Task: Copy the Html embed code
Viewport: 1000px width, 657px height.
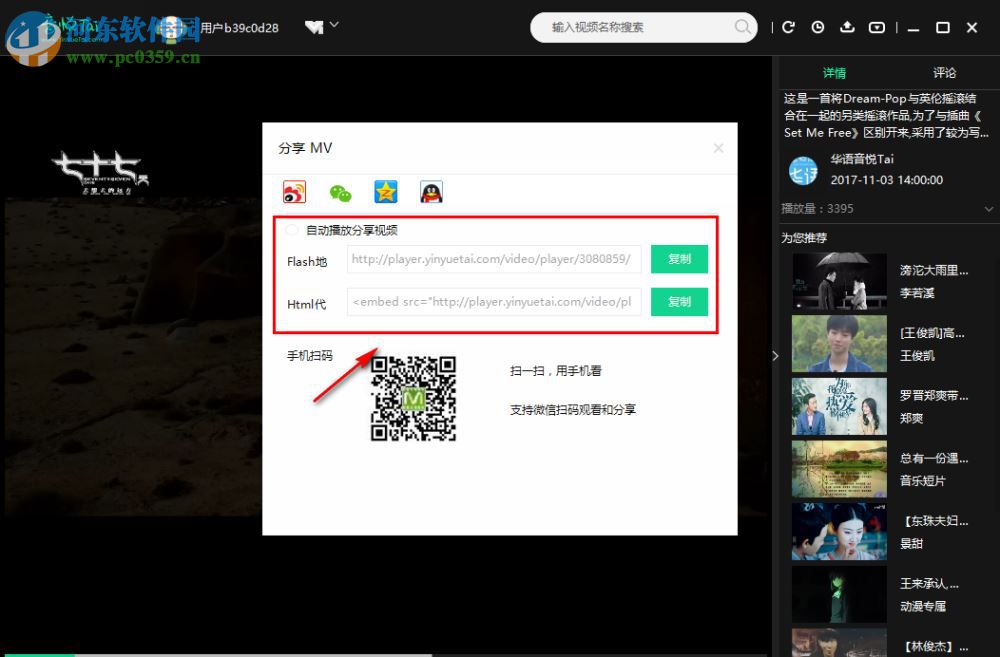Action: click(679, 302)
